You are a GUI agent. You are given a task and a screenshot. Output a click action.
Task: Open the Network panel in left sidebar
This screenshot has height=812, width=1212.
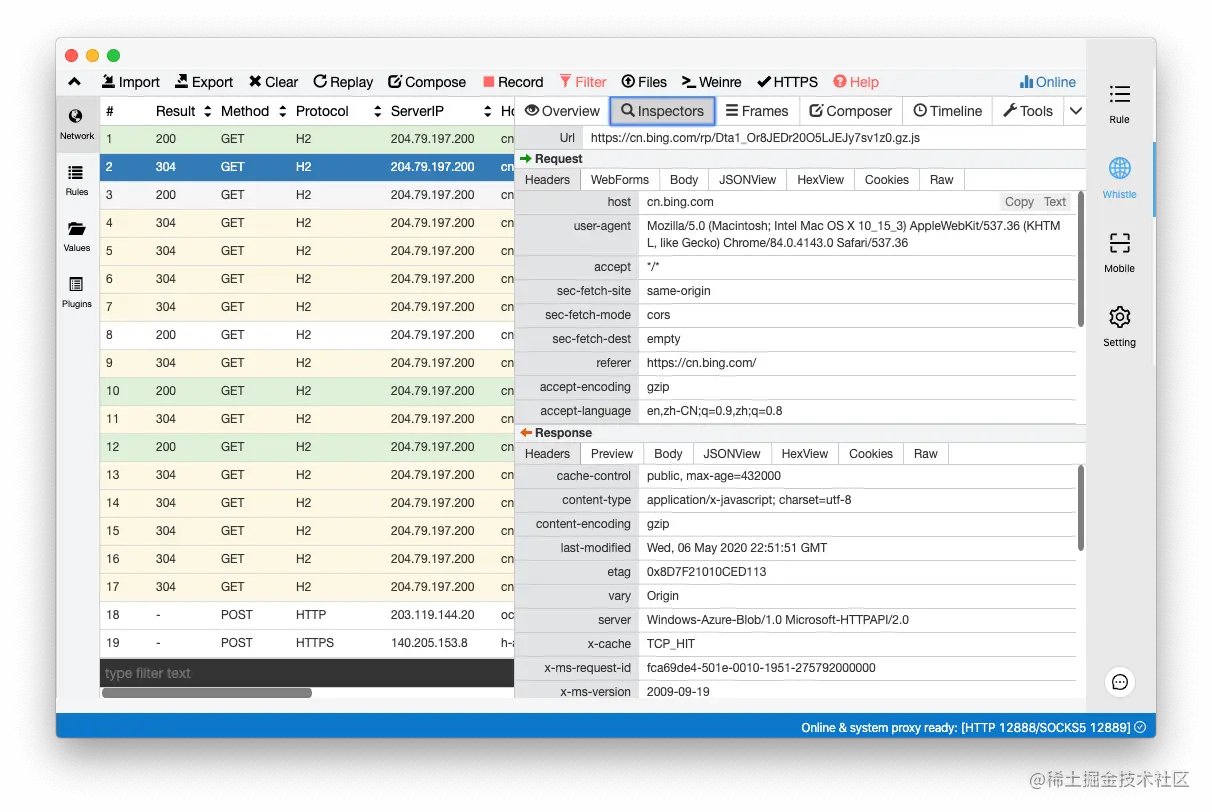[x=77, y=123]
